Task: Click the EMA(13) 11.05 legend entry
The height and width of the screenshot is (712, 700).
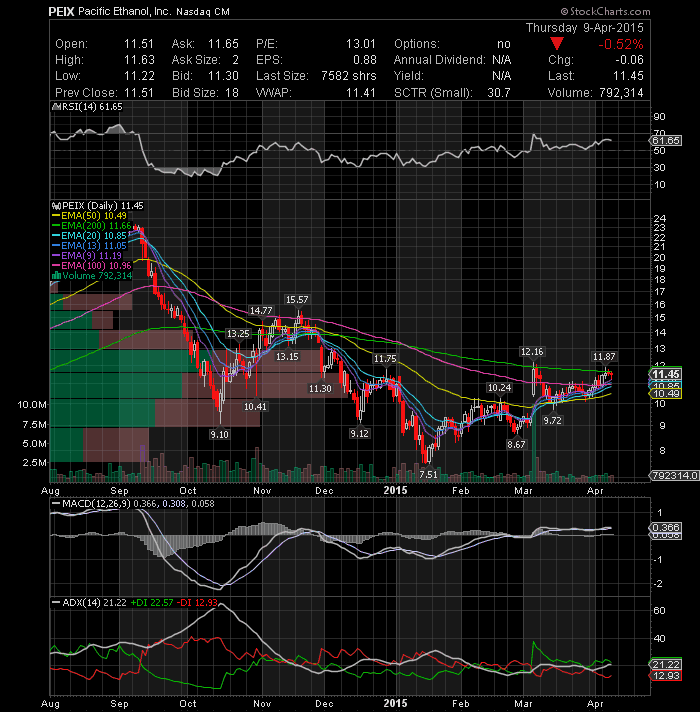Action: [x=89, y=246]
